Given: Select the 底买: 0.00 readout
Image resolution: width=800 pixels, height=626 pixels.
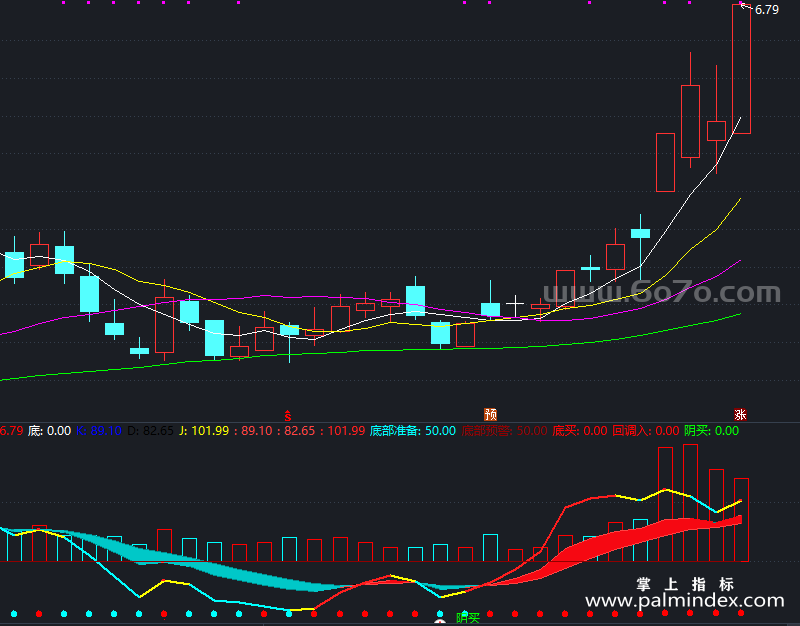Looking at the screenshot, I should 580,431.
